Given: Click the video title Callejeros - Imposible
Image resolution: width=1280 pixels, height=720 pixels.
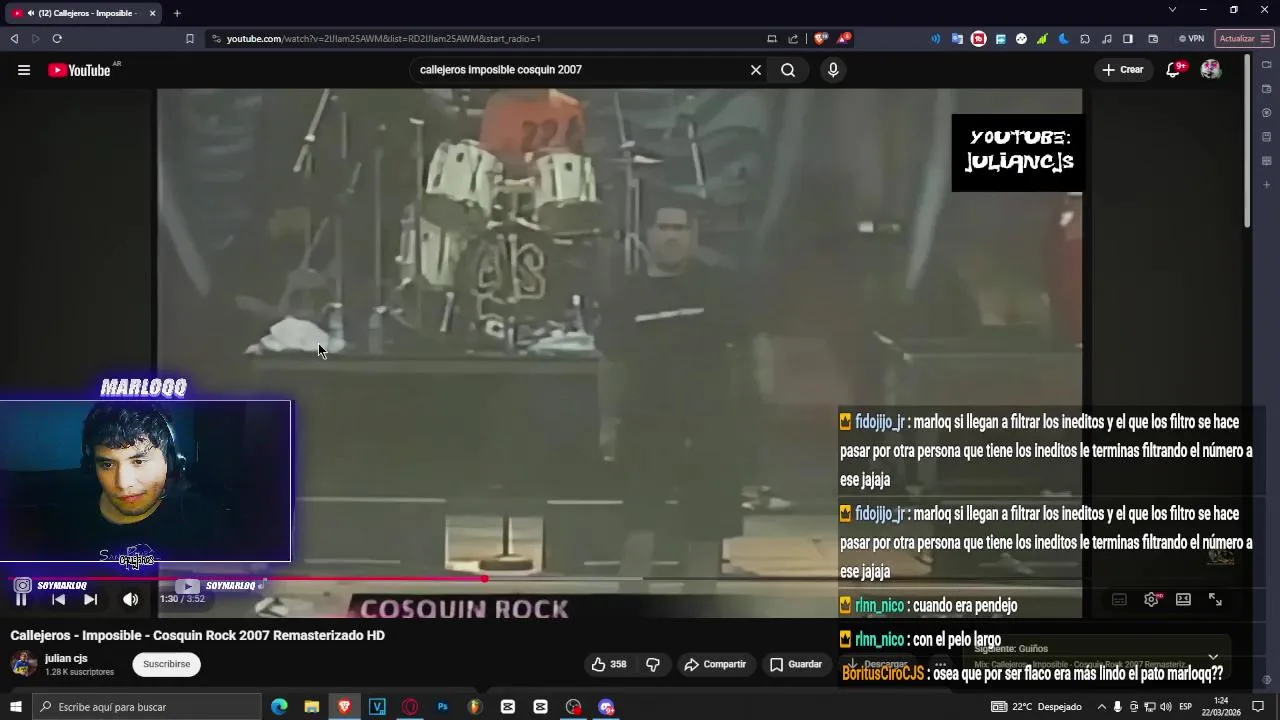Looking at the screenshot, I should [x=197, y=635].
